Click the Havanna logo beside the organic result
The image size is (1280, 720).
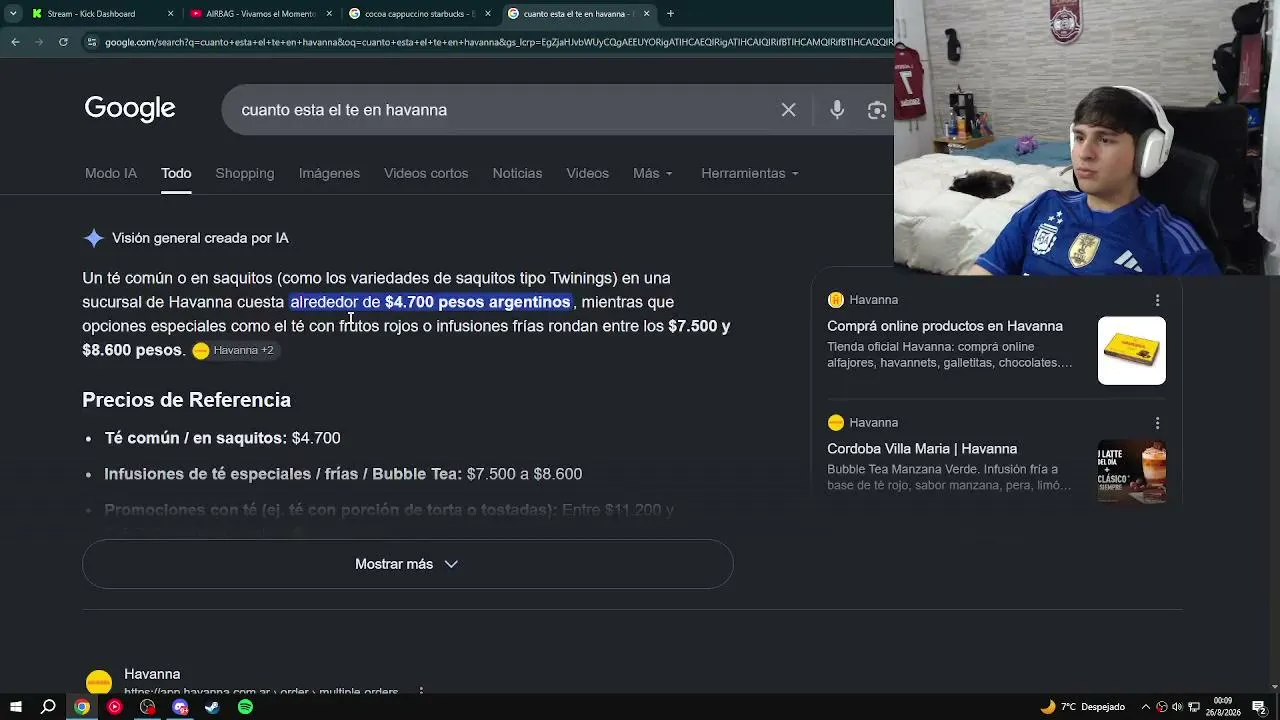(x=98, y=683)
